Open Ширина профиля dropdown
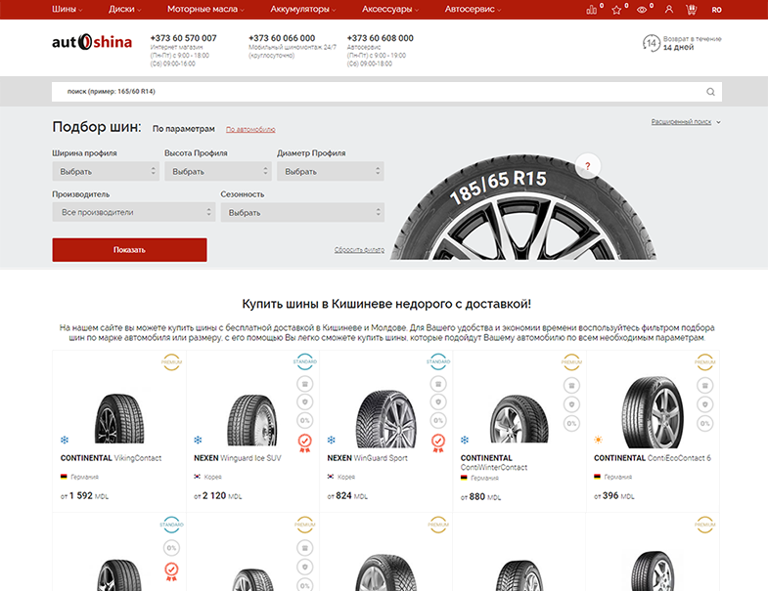 click(106, 171)
